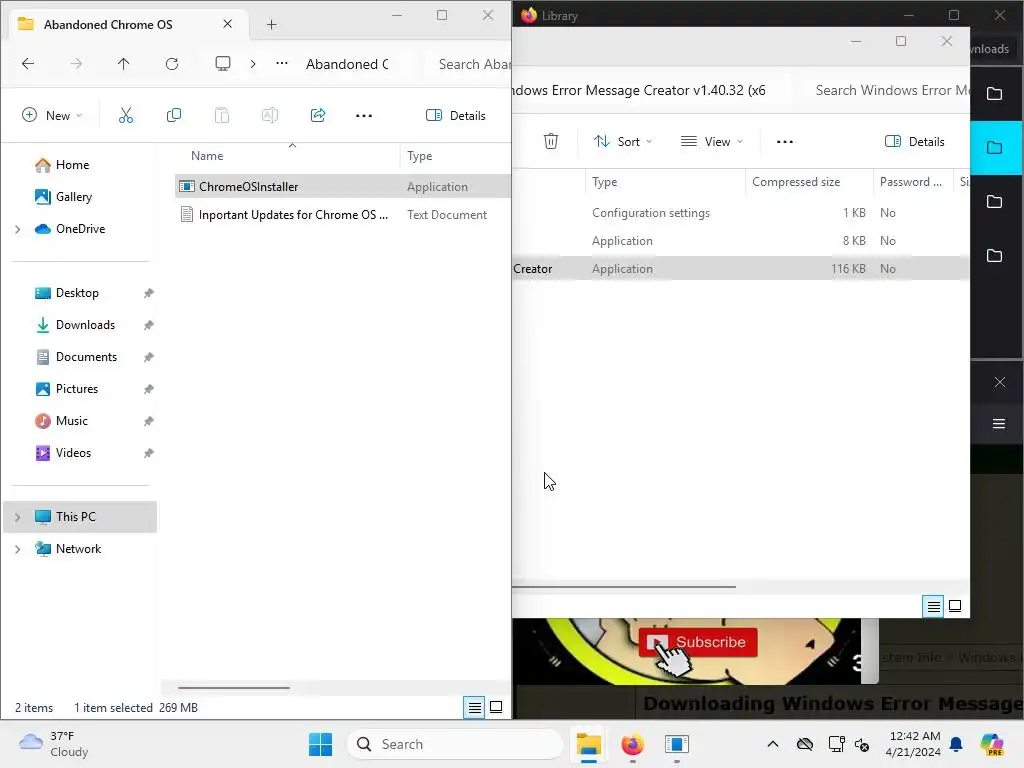Click the horizontal scrollbar in Error Message Creator window
The height and width of the screenshot is (768, 1024).
point(624,586)
